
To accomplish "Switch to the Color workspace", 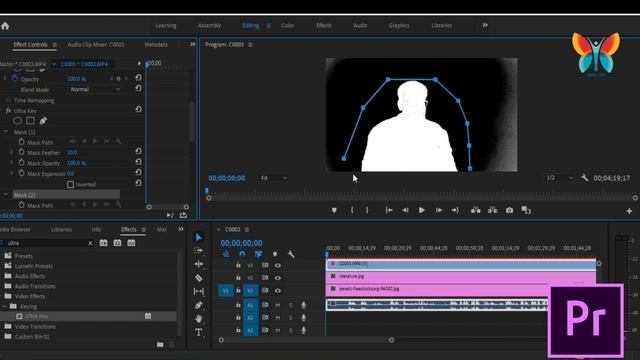I will point(287,26).
